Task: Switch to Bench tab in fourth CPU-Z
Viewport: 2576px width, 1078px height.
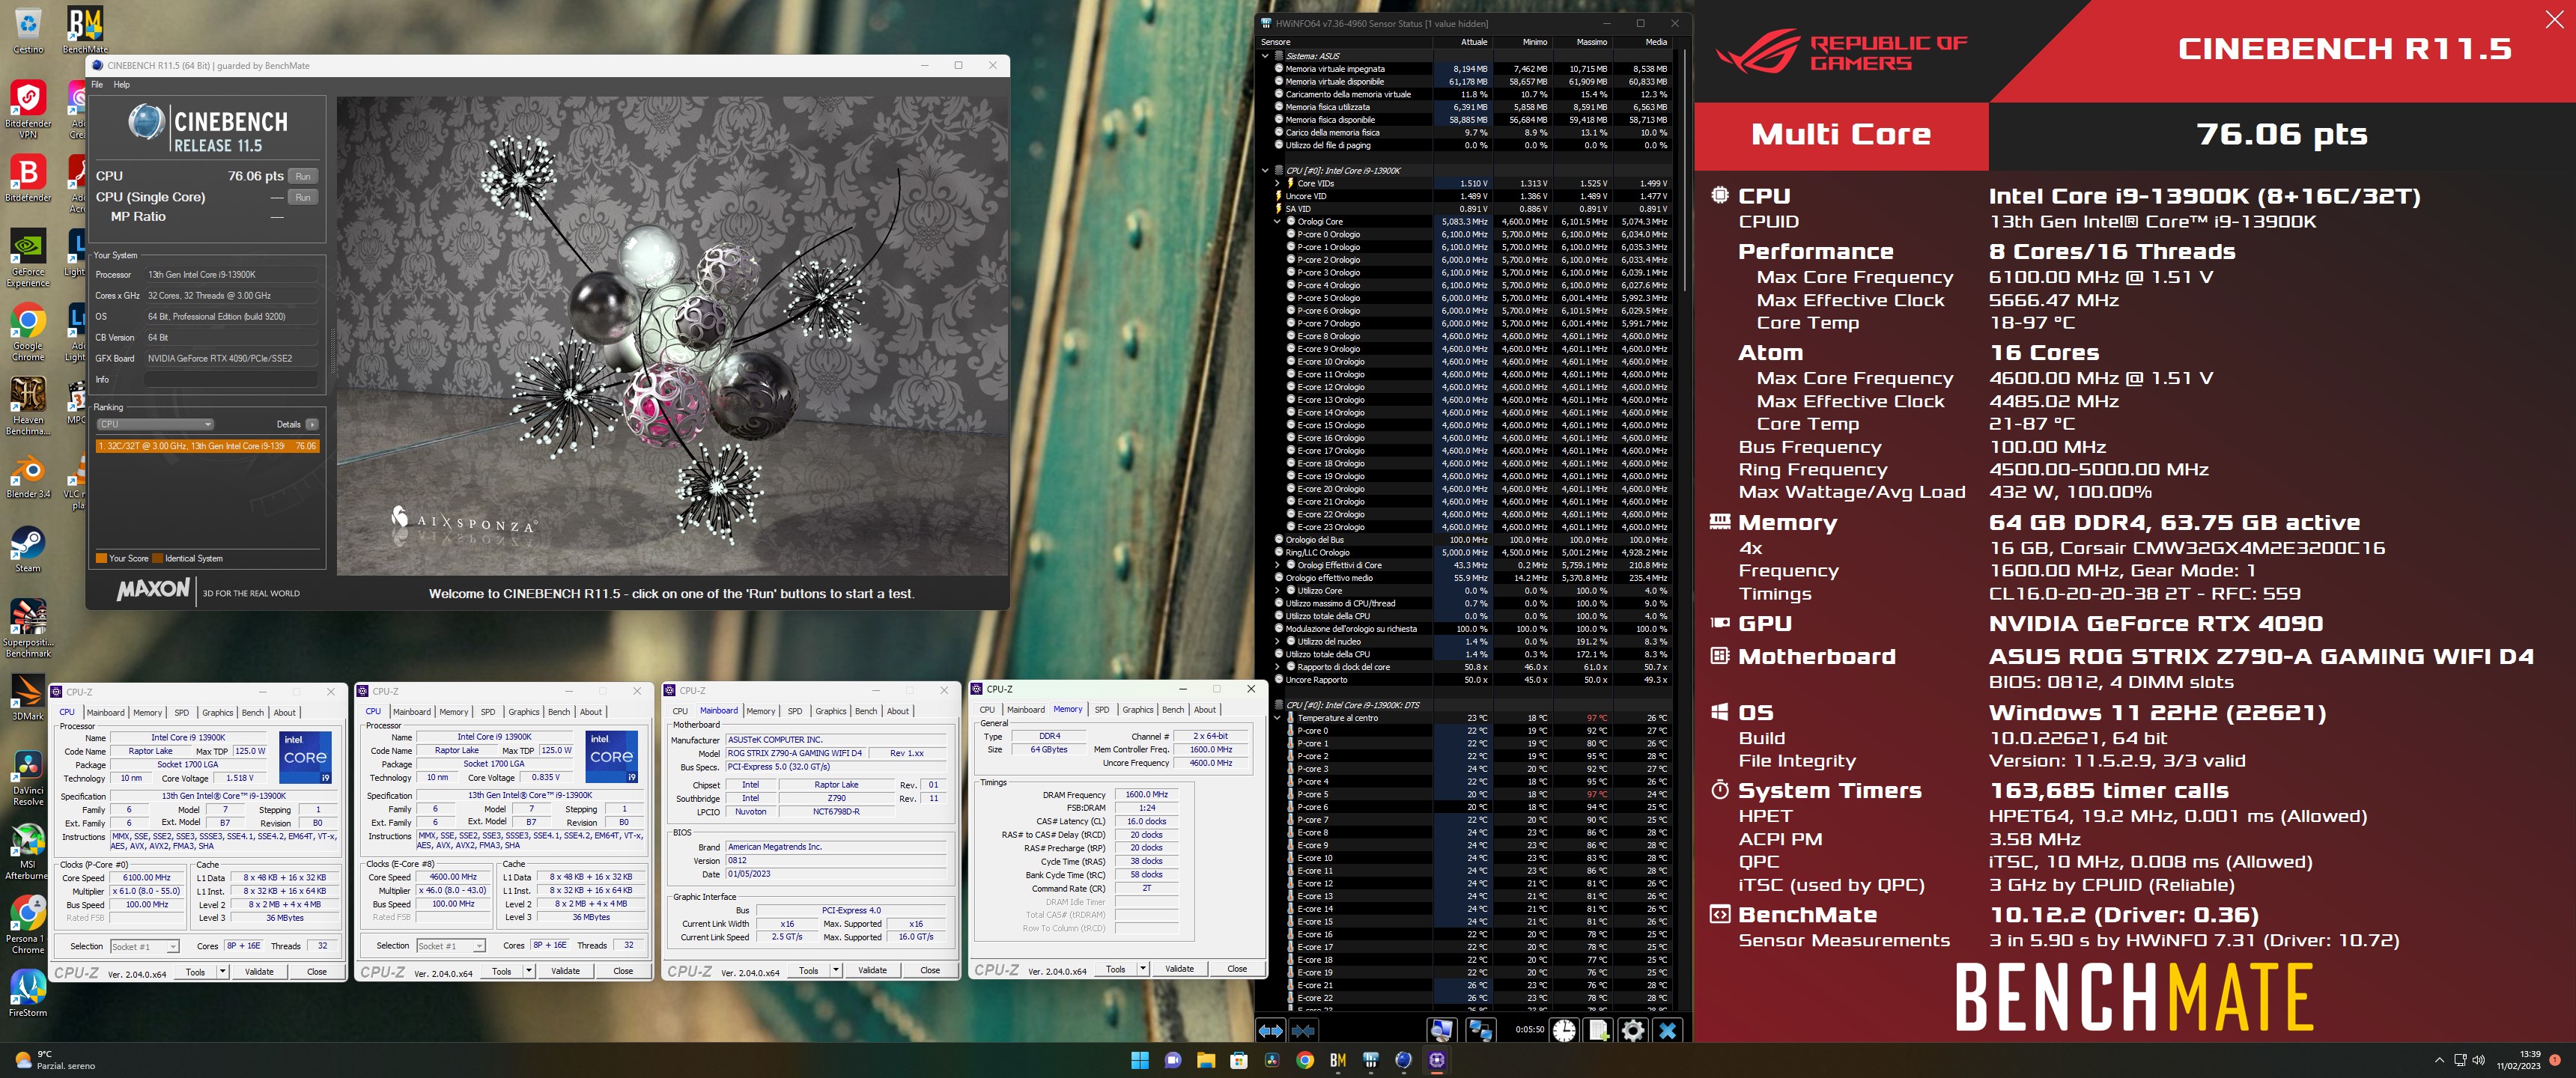Action: click(1173, 710)
